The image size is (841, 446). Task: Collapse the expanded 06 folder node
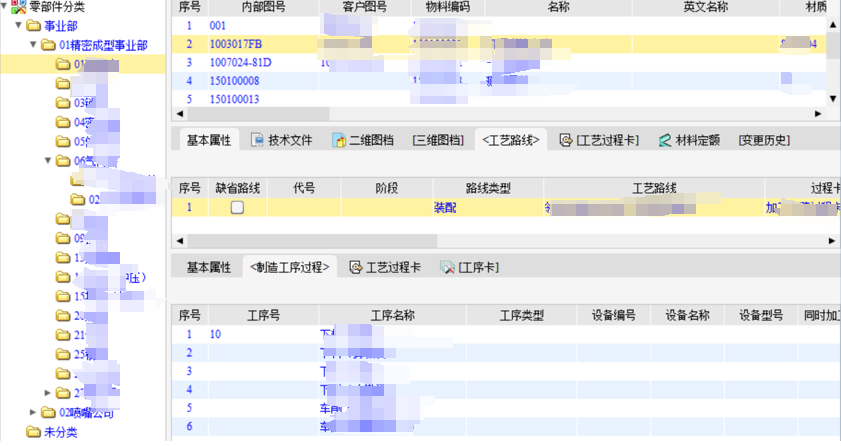click(48, 160)
